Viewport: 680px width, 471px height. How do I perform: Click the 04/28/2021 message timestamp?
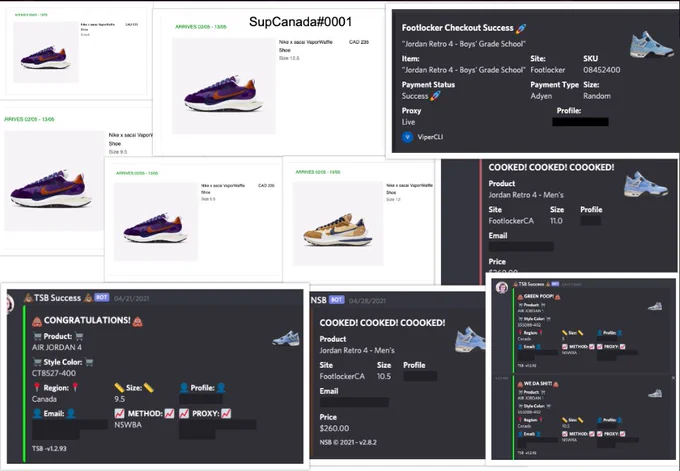(x=367, y=301)
